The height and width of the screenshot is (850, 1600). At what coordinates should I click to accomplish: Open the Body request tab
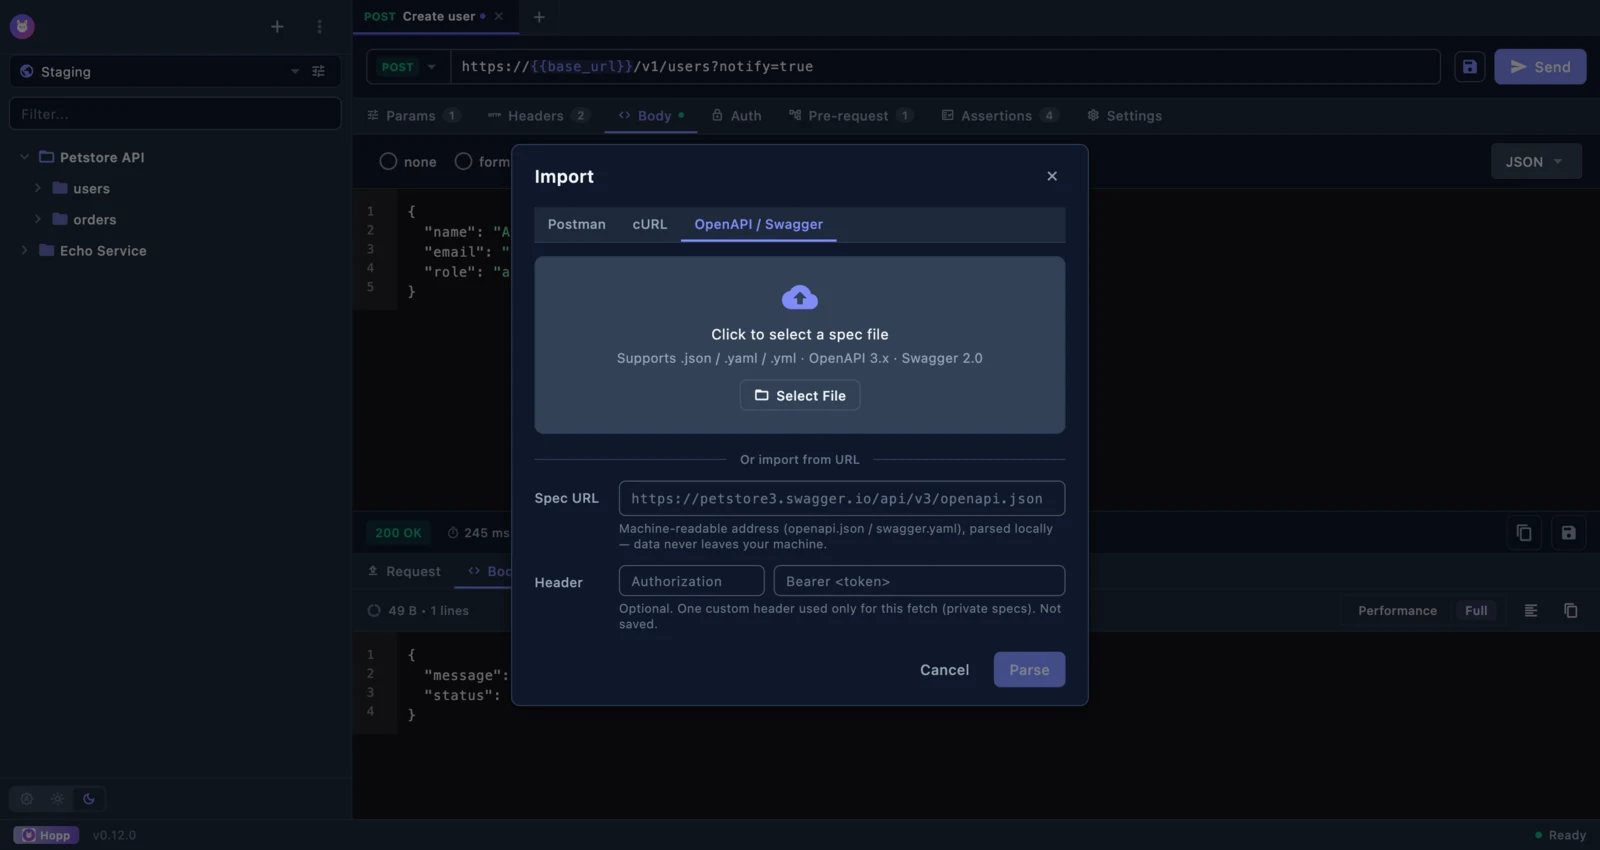coord(651,116)
